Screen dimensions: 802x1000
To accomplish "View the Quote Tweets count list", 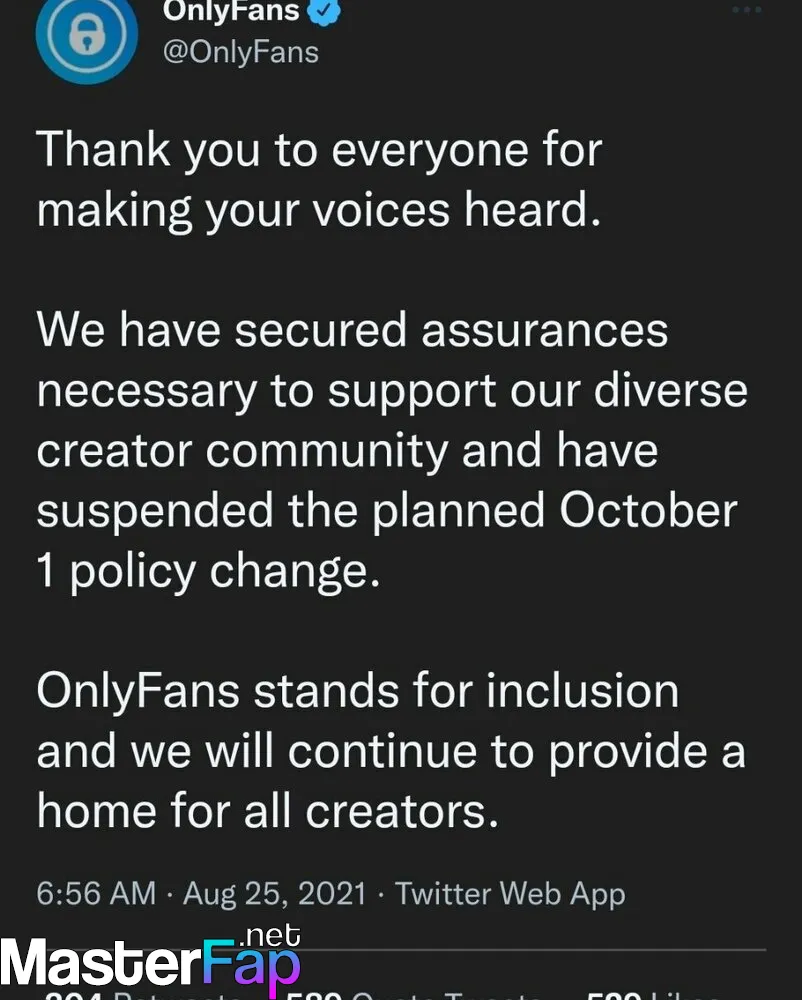I will [x=414, y=996].
